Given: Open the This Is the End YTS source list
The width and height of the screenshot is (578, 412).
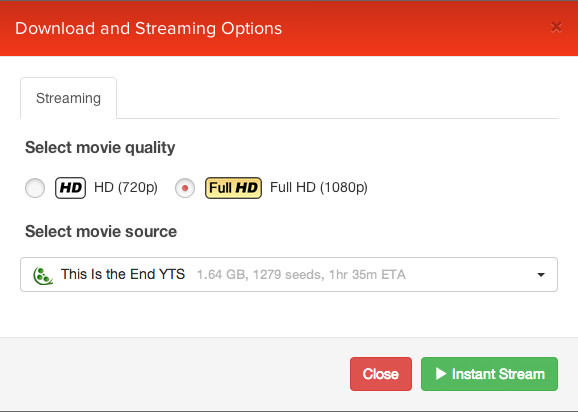Looking at the screenshot, I should pos(289,275).
